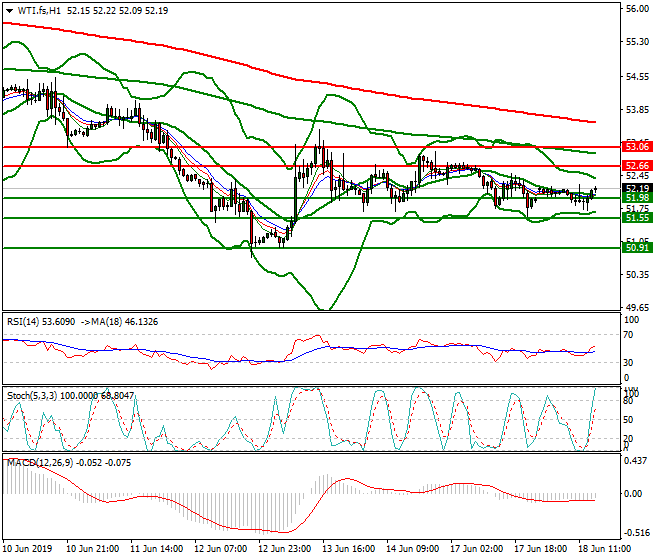Viewport: 660px width, 560px height.
Task: Select the 50.35 price scale value
Action: point(637,275)
